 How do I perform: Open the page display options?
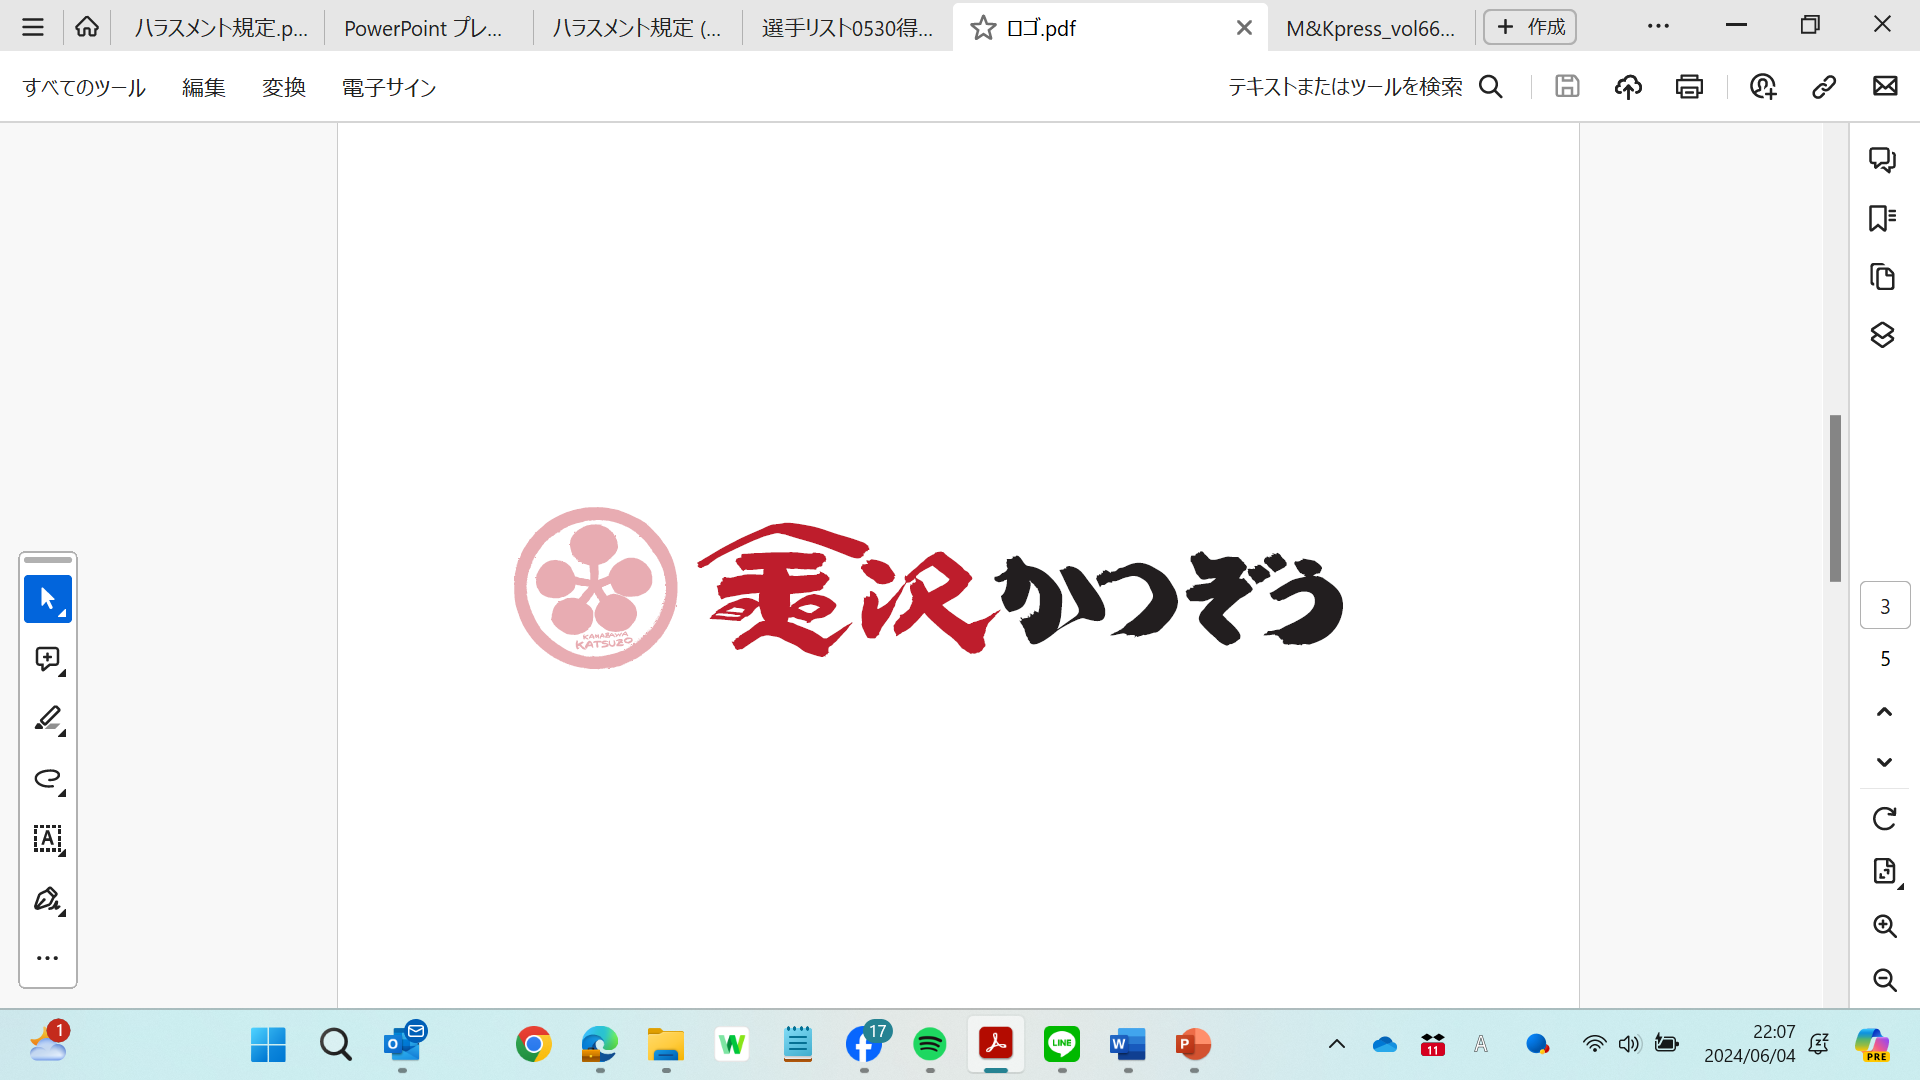pyautogui.click(x=1885, y=872)
